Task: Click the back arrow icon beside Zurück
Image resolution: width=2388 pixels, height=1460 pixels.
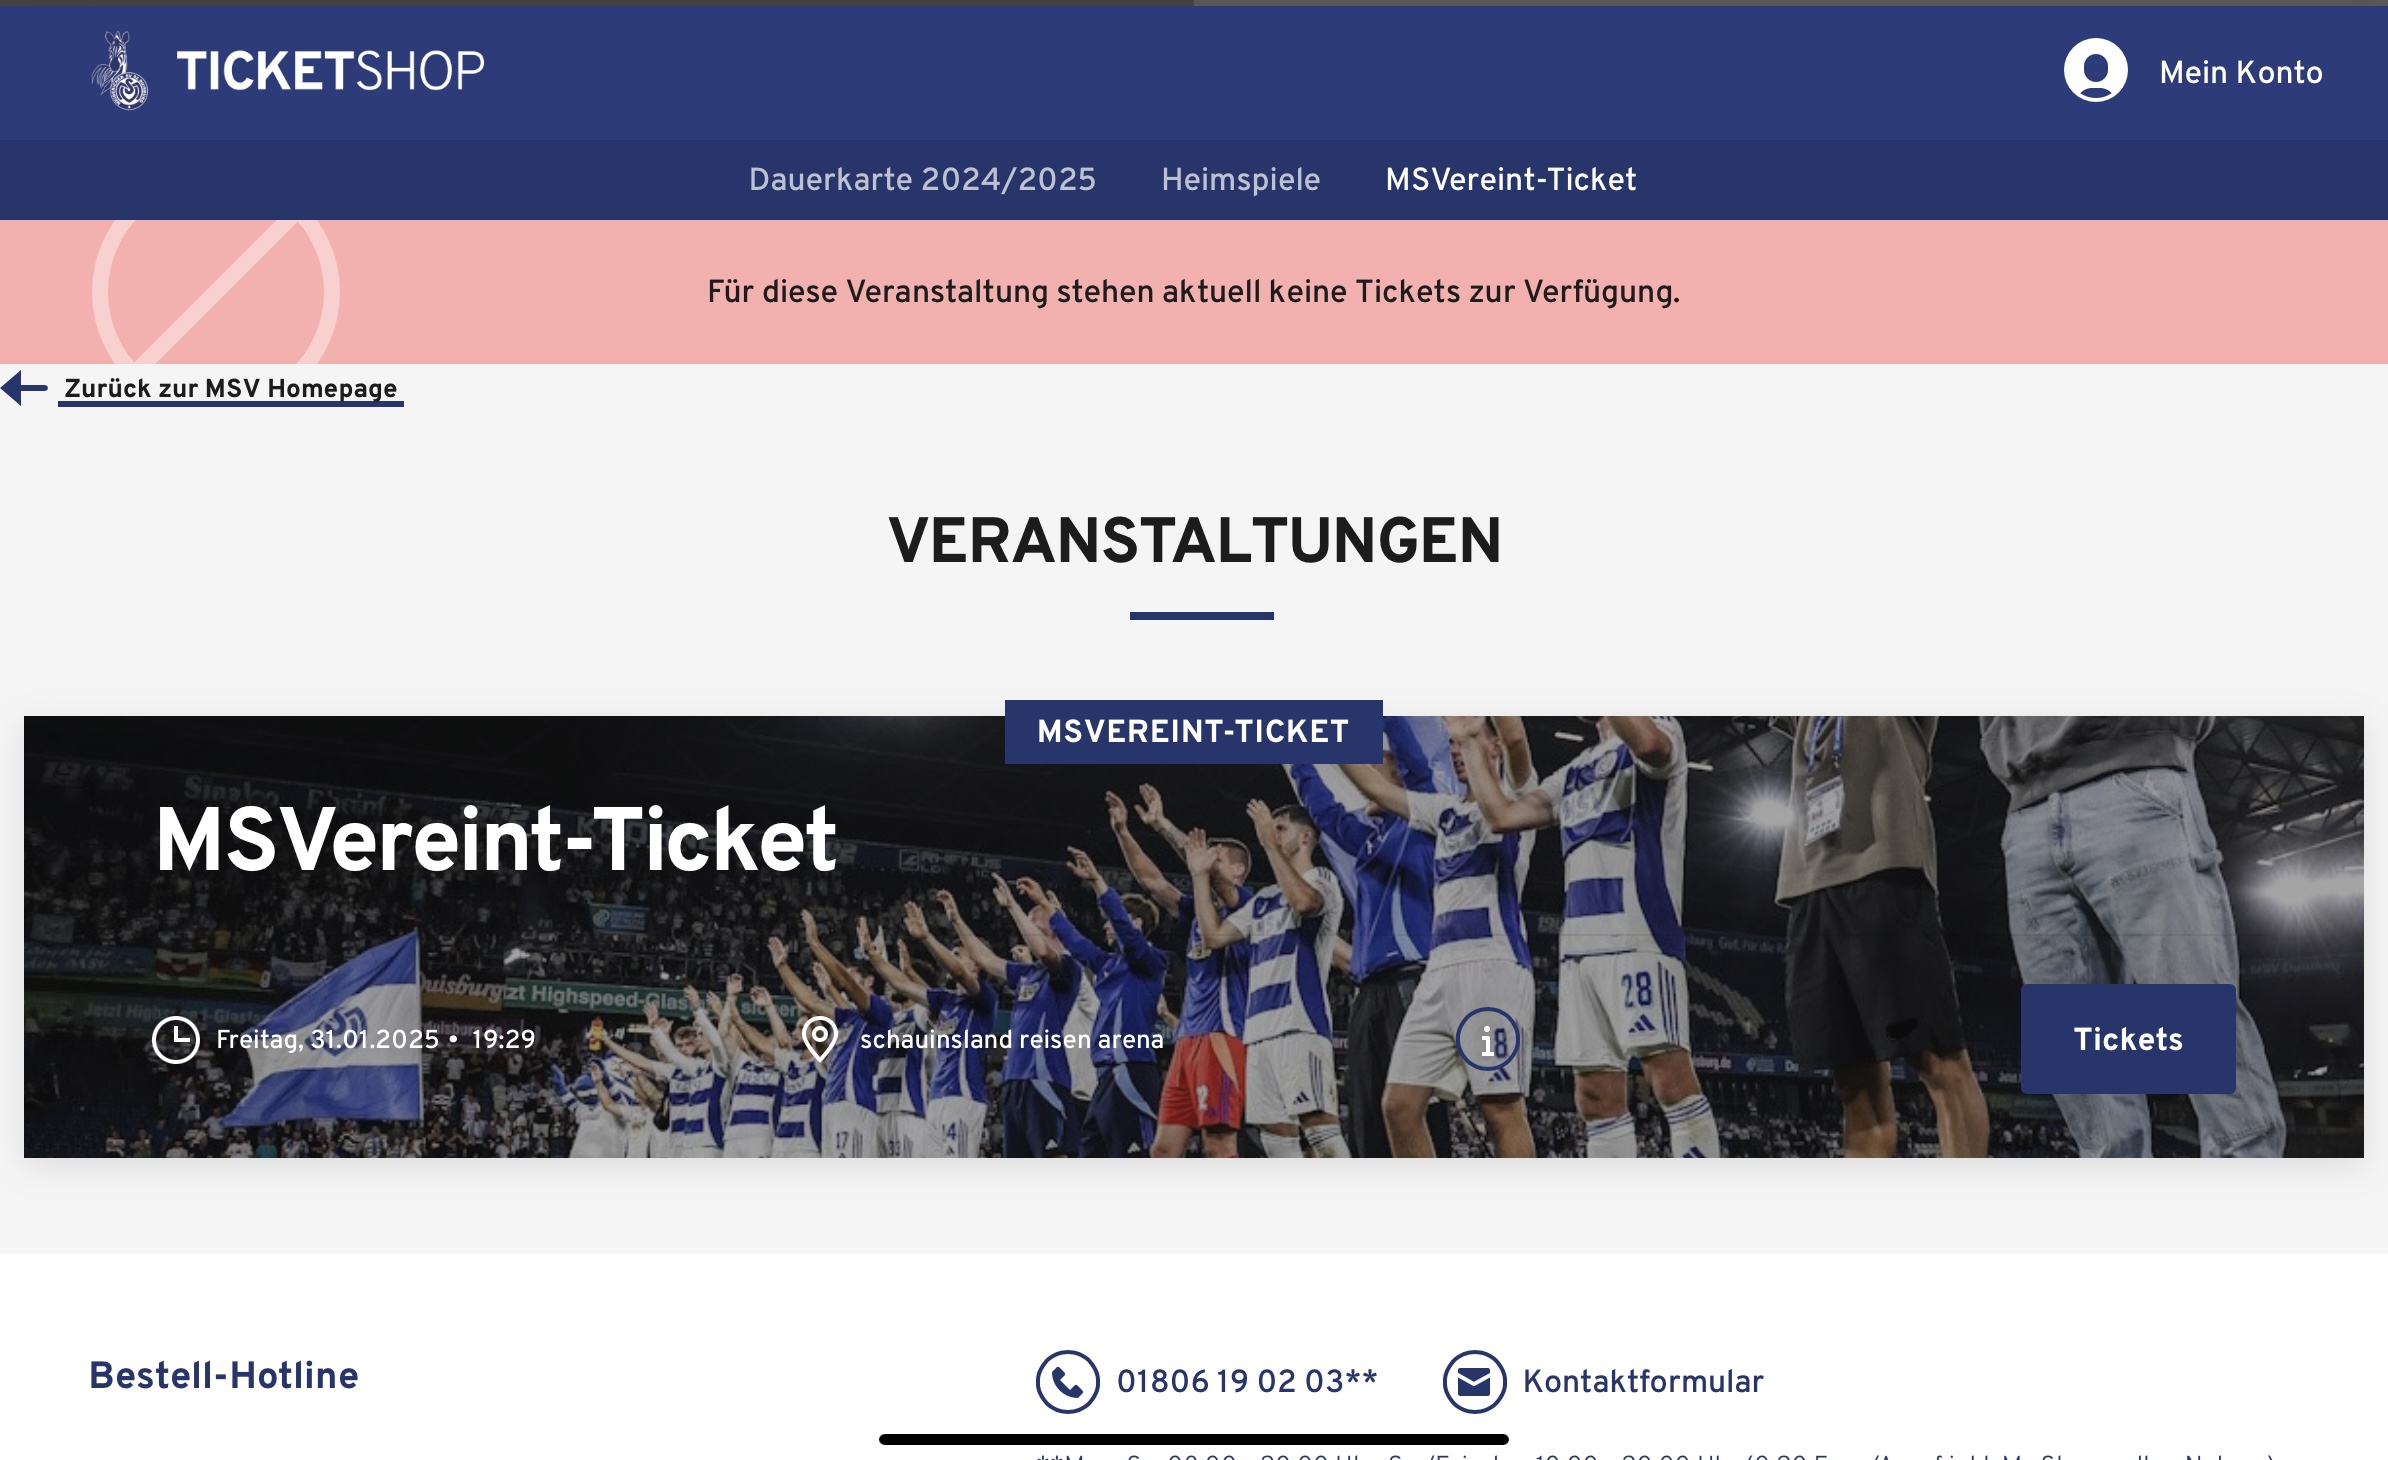Action: coord(24,388)
